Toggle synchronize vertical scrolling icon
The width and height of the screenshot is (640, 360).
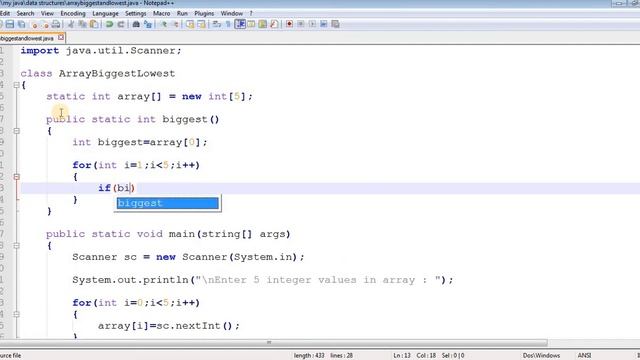[x=190, y=24]
